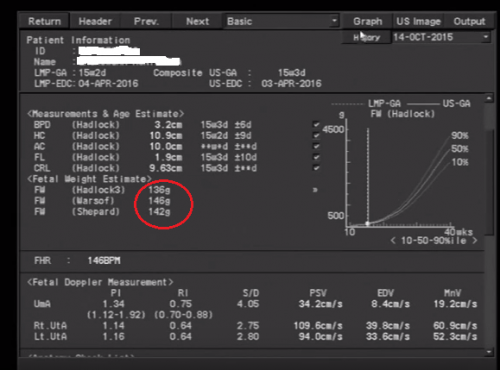Click the Fetal Weight Estimate heading
Image resolution: width=500 pixels, height=370 pixels.
89,179
